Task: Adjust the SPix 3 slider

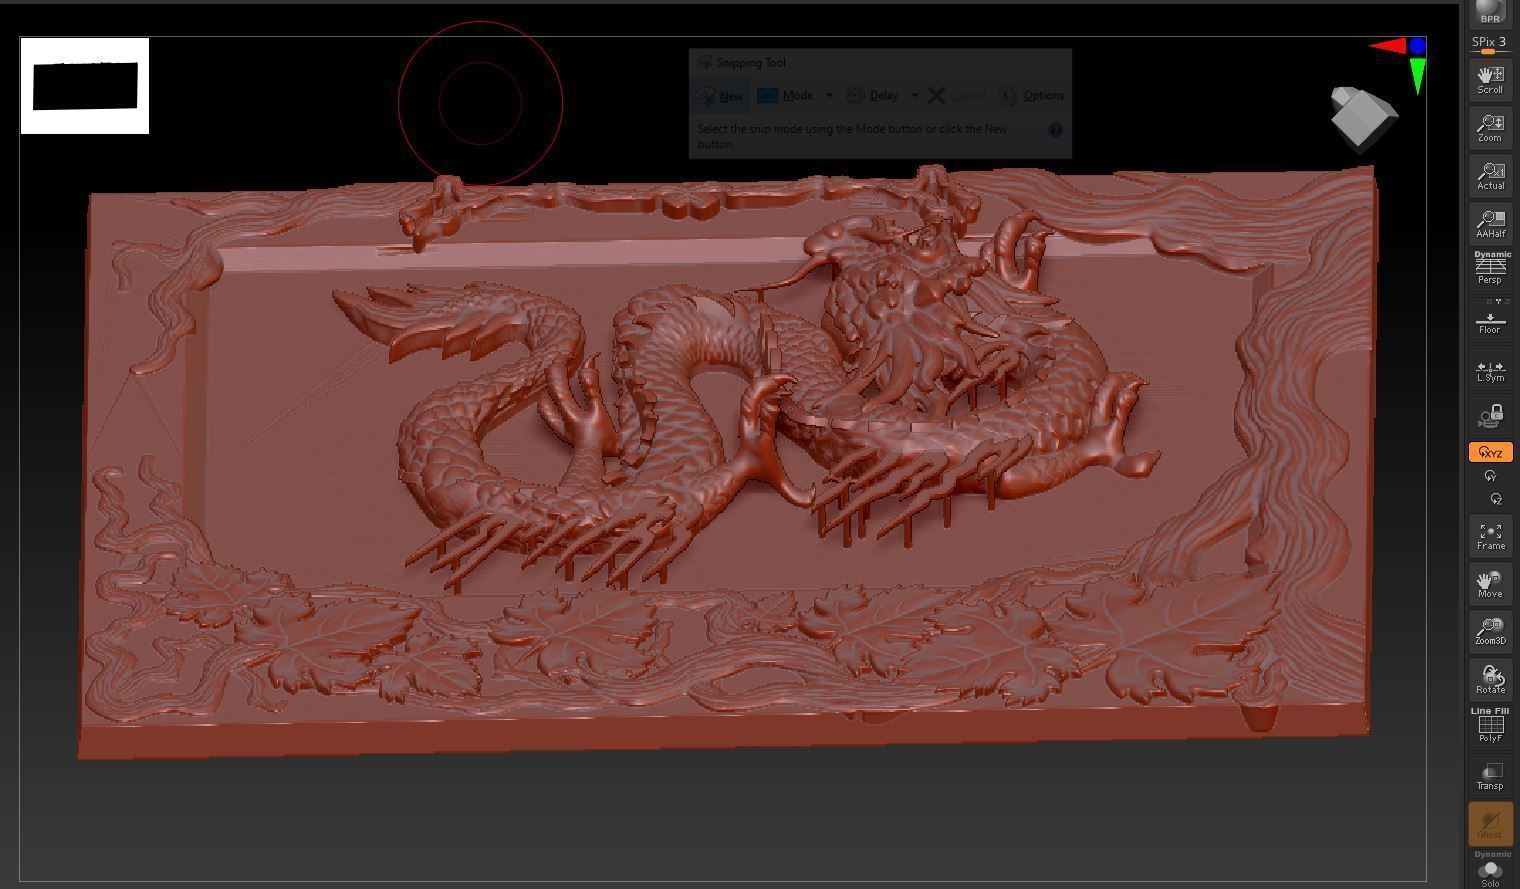Action: 1490,44
